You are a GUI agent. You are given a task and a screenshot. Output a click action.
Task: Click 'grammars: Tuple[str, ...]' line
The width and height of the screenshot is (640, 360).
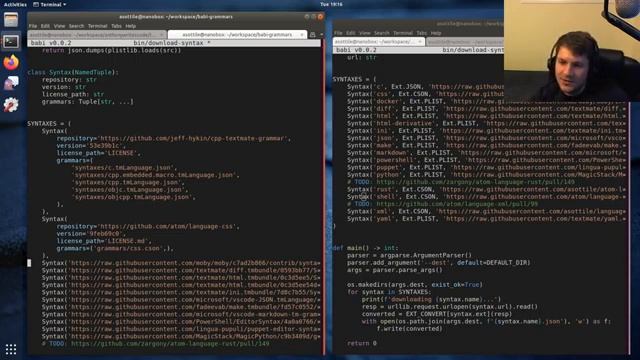[x=87, y=102]
